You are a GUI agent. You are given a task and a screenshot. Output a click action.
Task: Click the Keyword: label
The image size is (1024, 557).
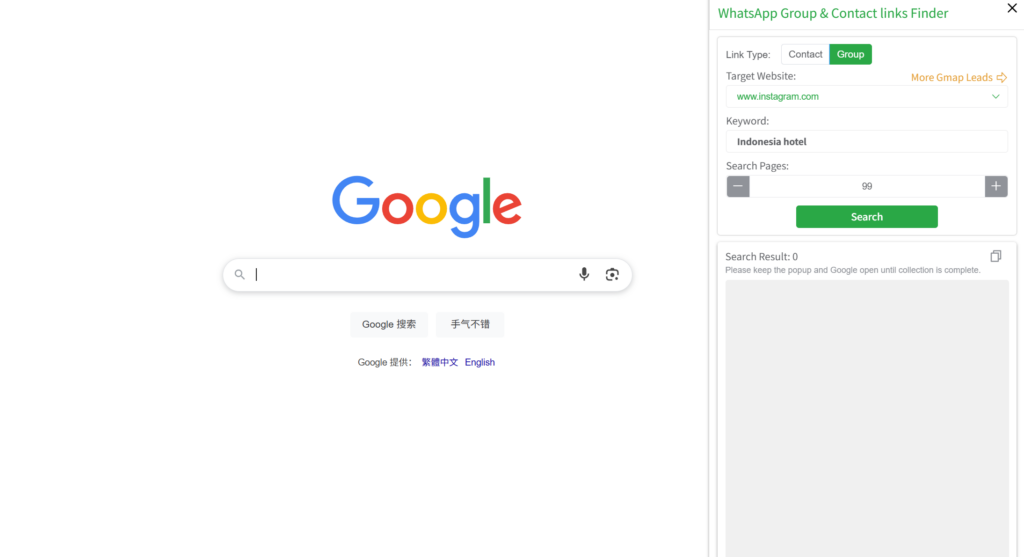747,121
